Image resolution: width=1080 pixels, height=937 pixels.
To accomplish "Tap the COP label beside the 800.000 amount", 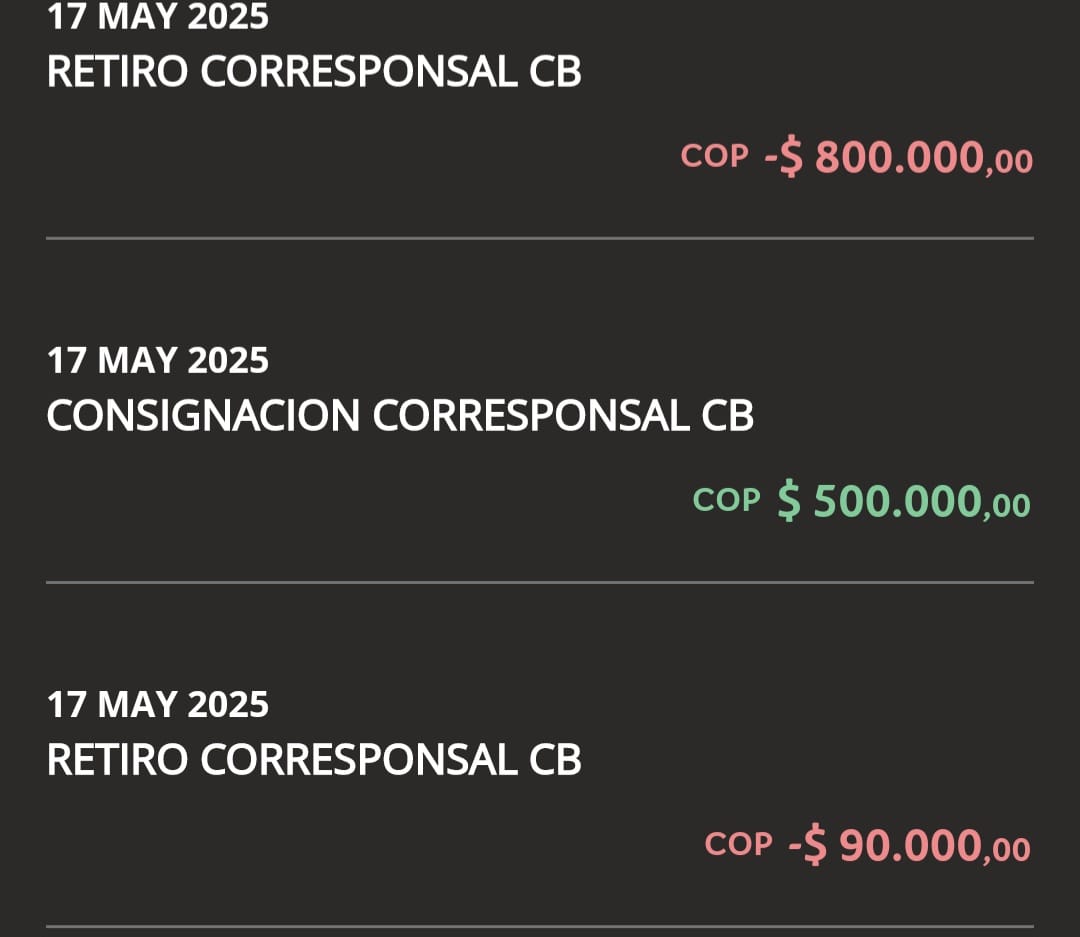I will [x=714, y=156].
